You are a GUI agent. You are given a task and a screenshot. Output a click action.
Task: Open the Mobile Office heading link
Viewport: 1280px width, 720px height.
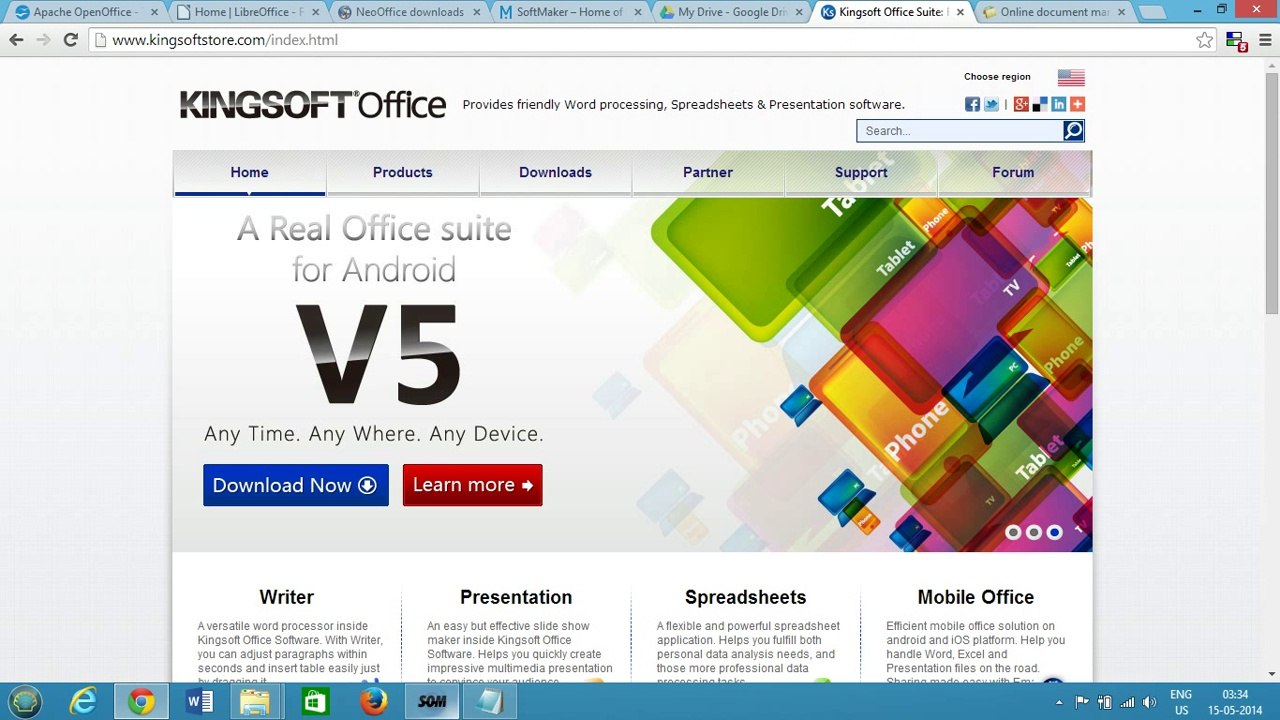coord(976,597)
